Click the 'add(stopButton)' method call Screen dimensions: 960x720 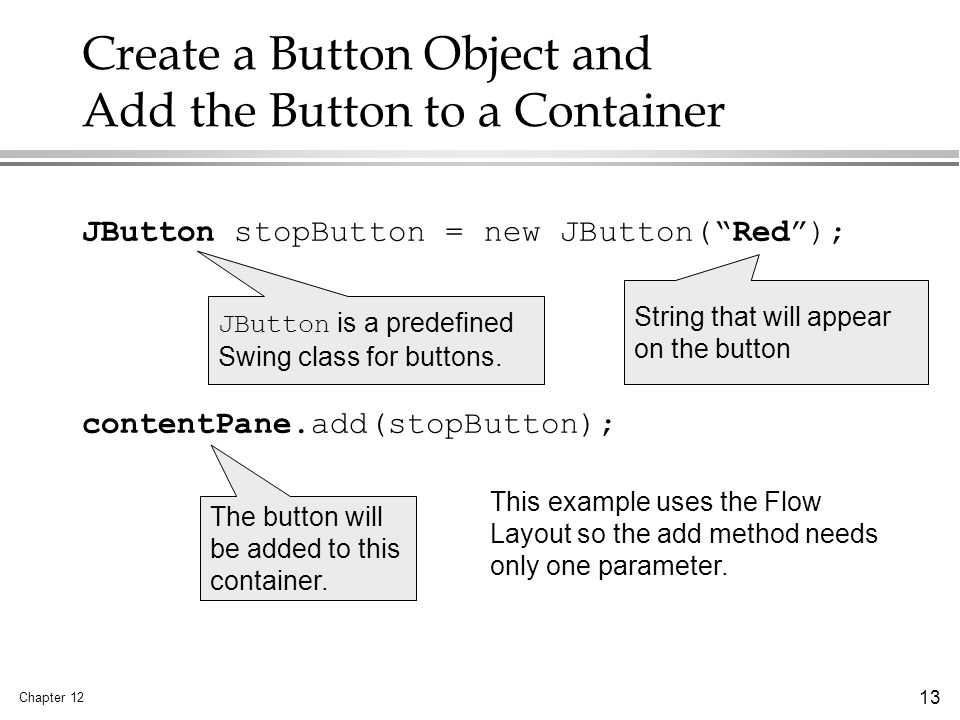coord(453,424)
